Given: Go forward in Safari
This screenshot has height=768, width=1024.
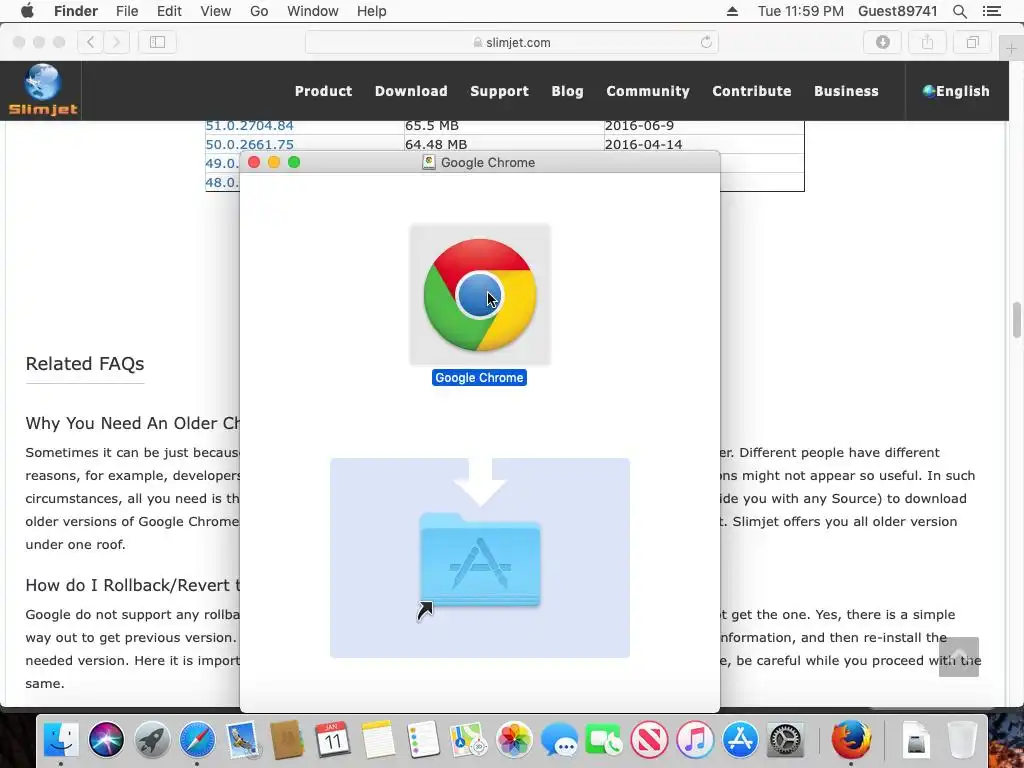Looking at the screenshot, I should click(x=116, y=42).
